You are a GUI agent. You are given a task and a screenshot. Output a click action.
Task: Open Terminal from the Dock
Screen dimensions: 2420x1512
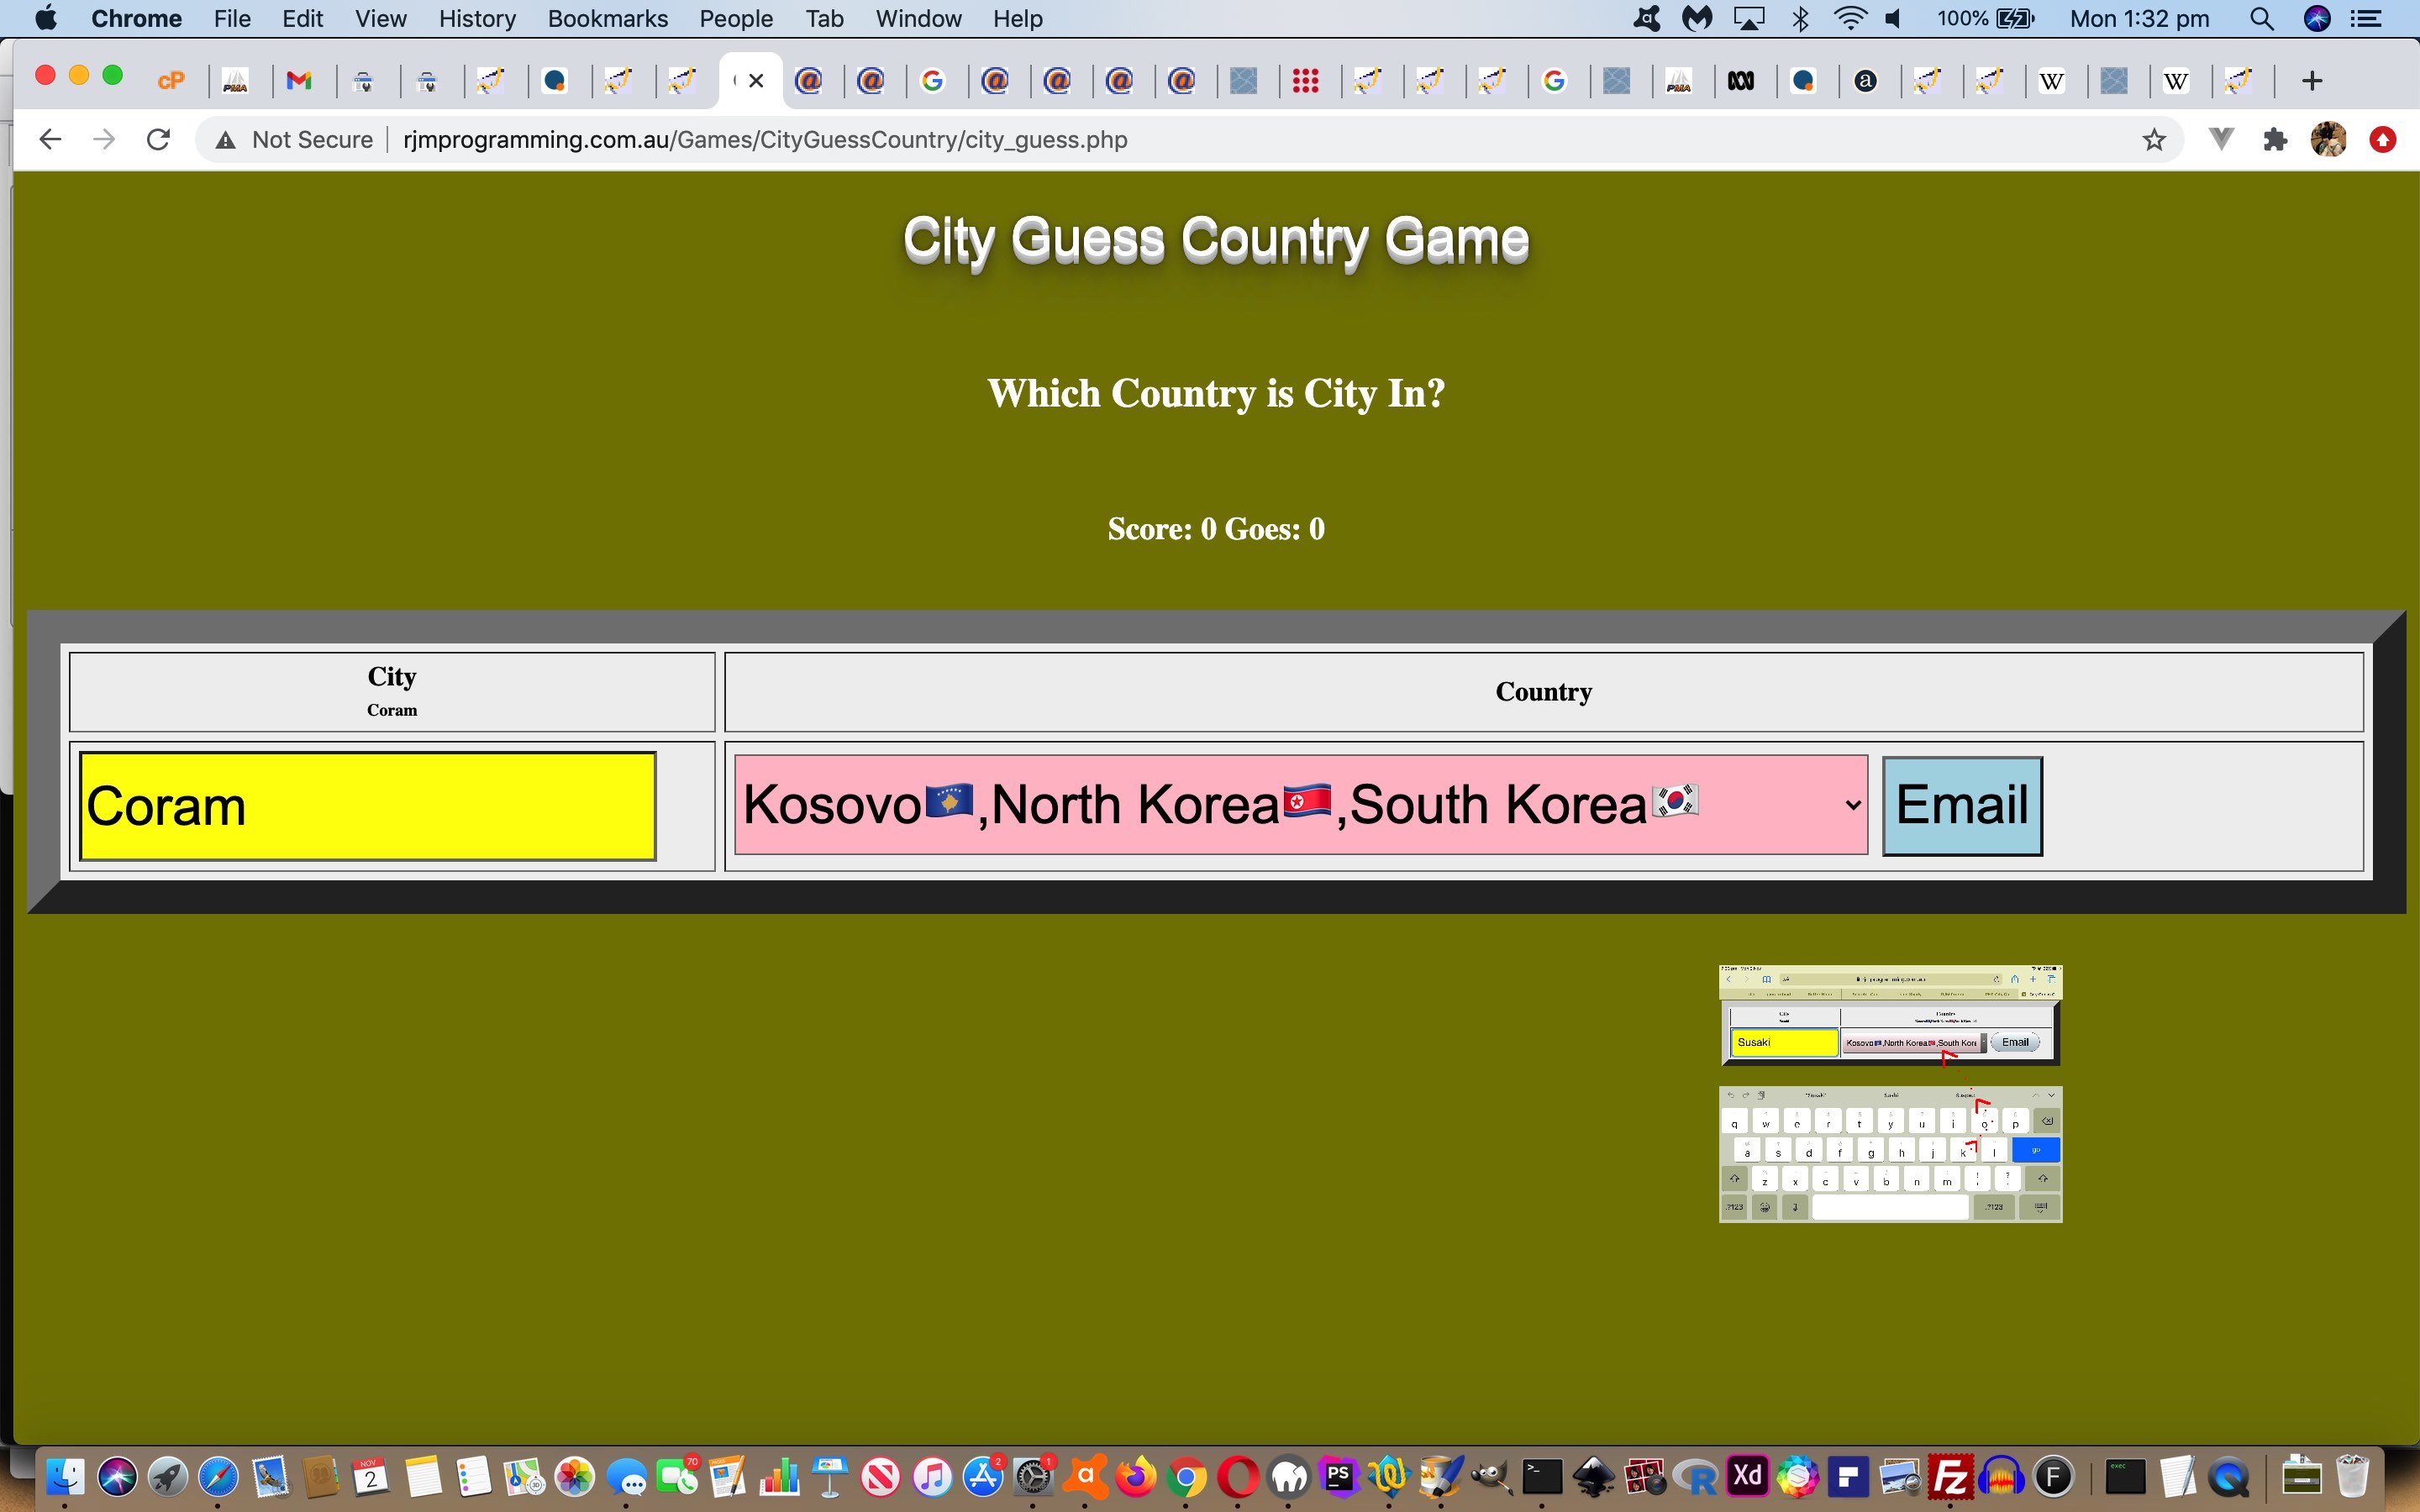tap(1542, 1476)
